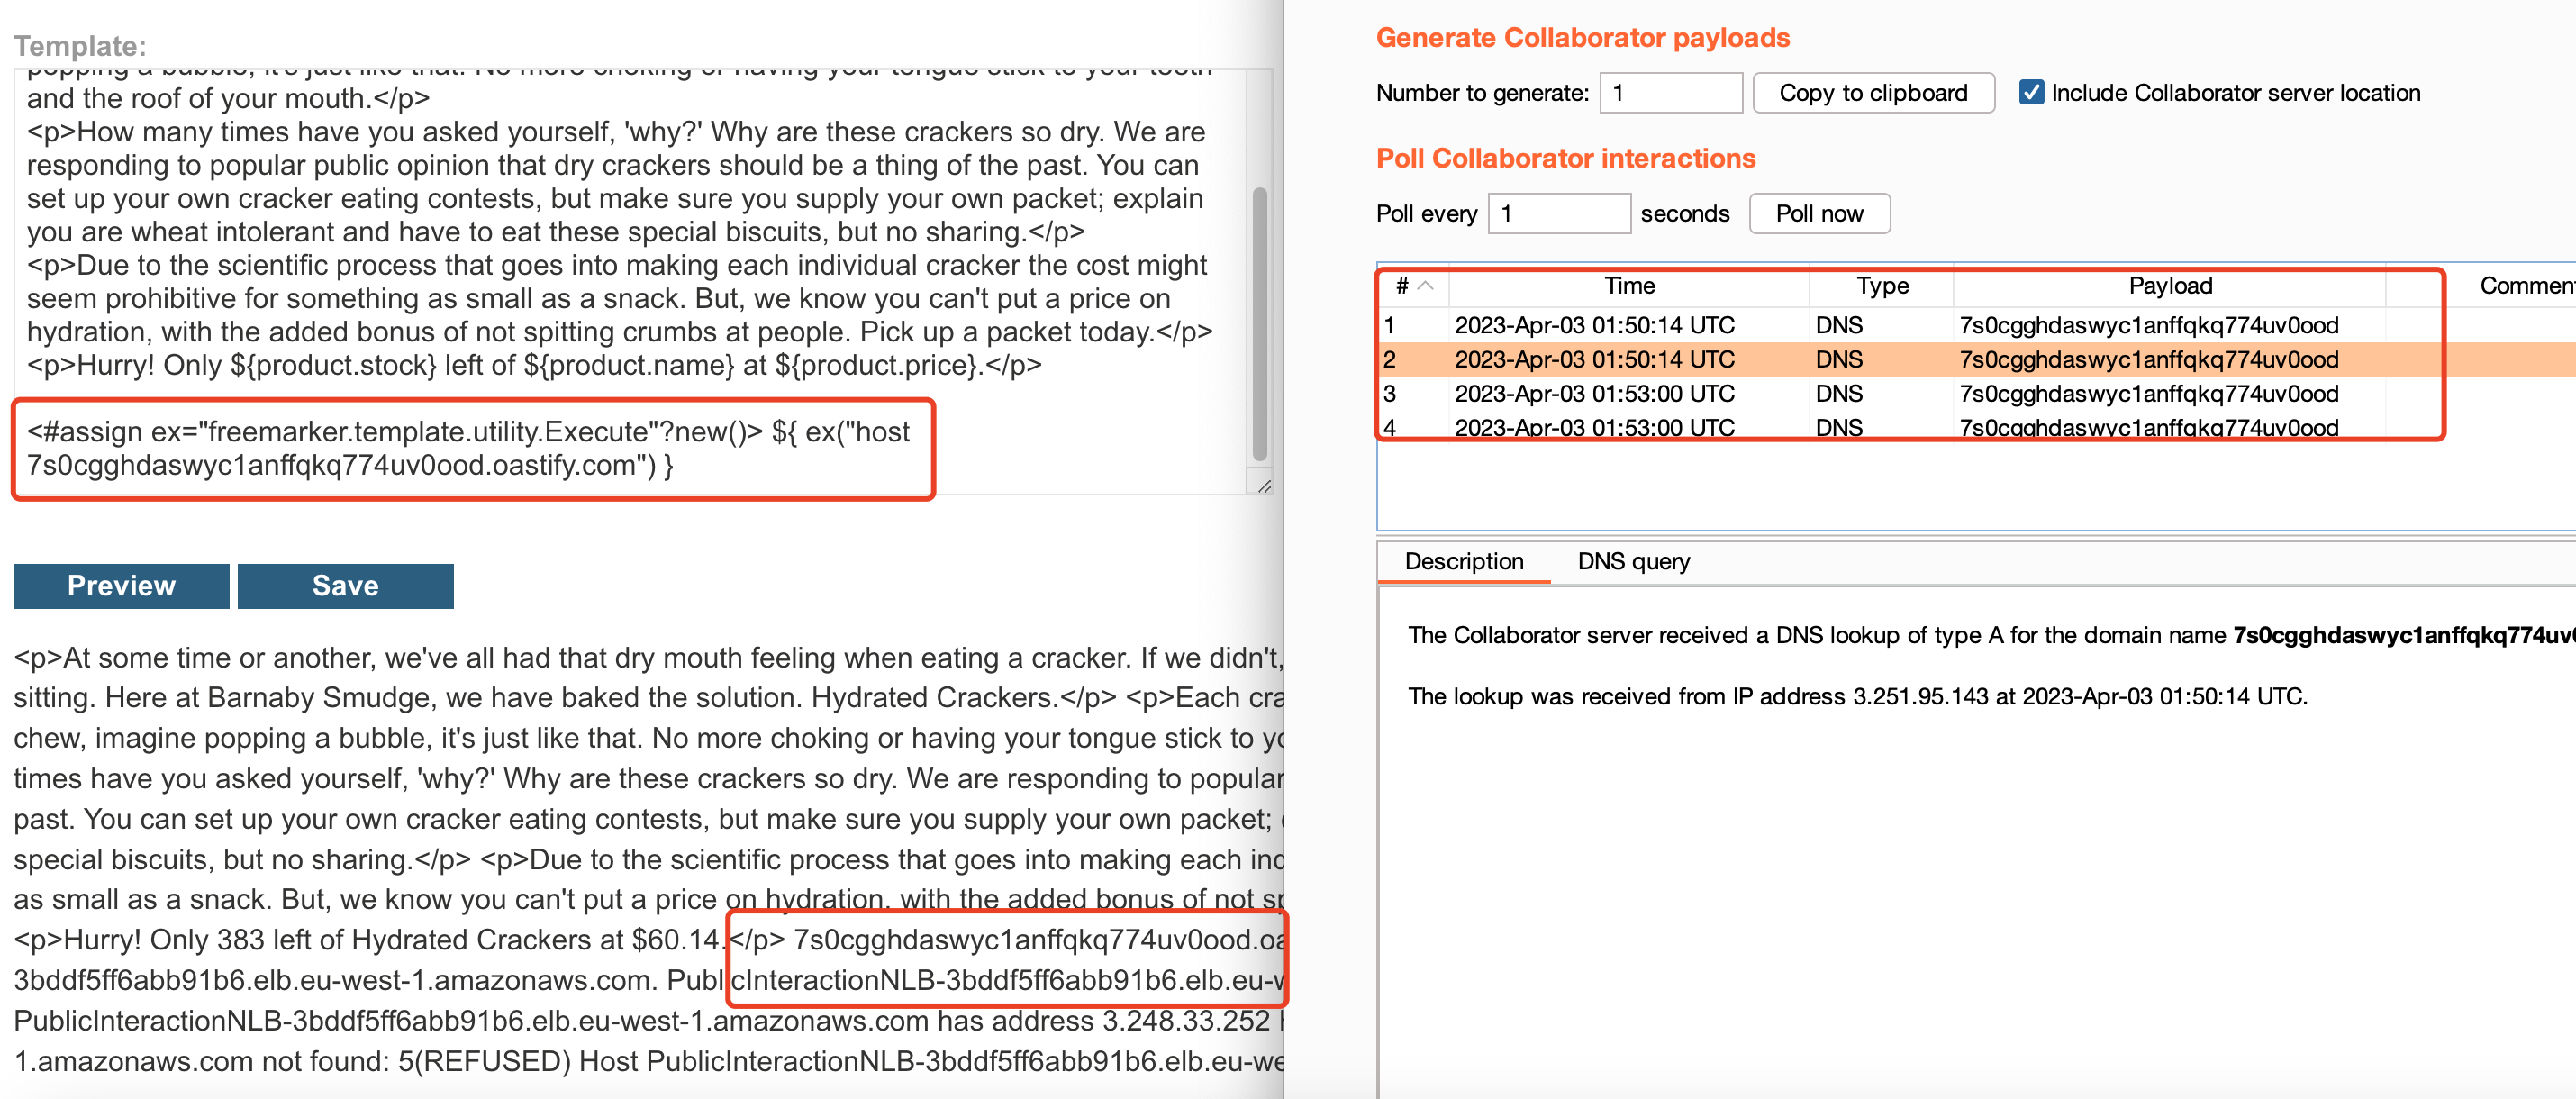
Task: Sort table by Type column header
Action: pyautogui.click(x=1882, y=286)
